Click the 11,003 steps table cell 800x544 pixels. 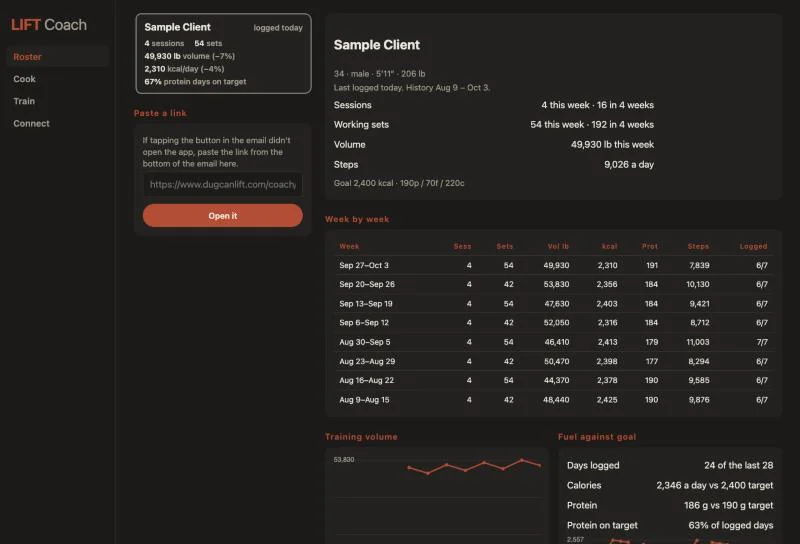tap(697, 342)
